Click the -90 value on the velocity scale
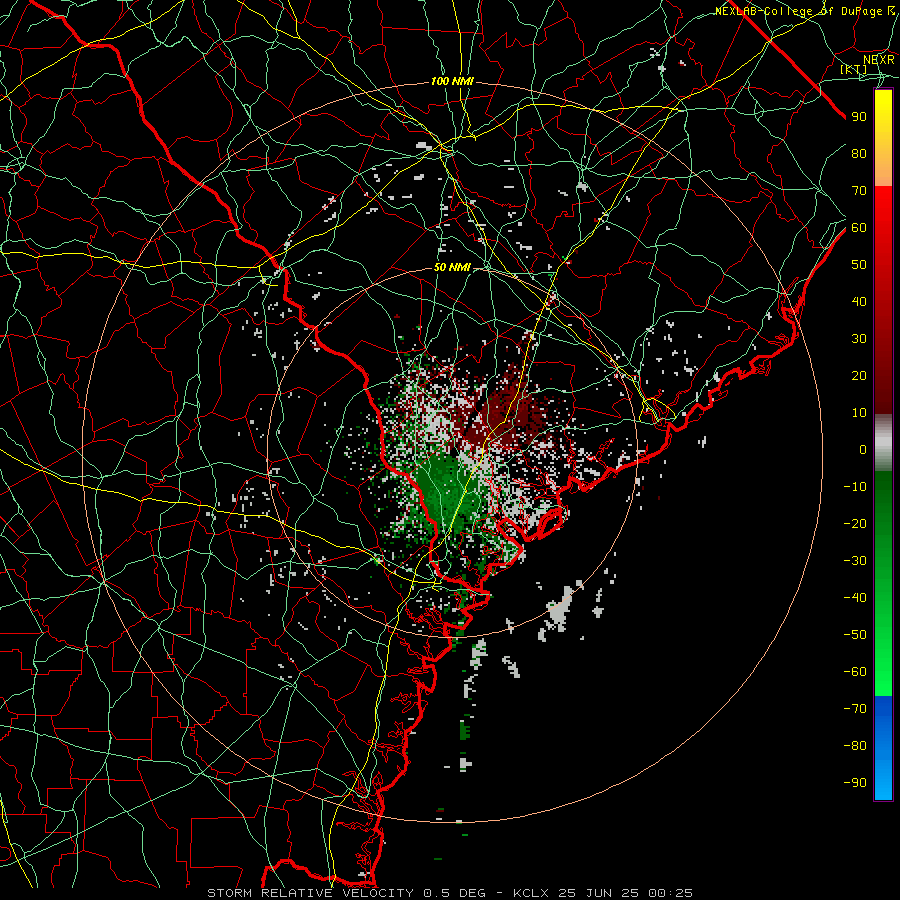Image resolution: width=900 pixels, height=900 pixels. (x=855, y=783)
